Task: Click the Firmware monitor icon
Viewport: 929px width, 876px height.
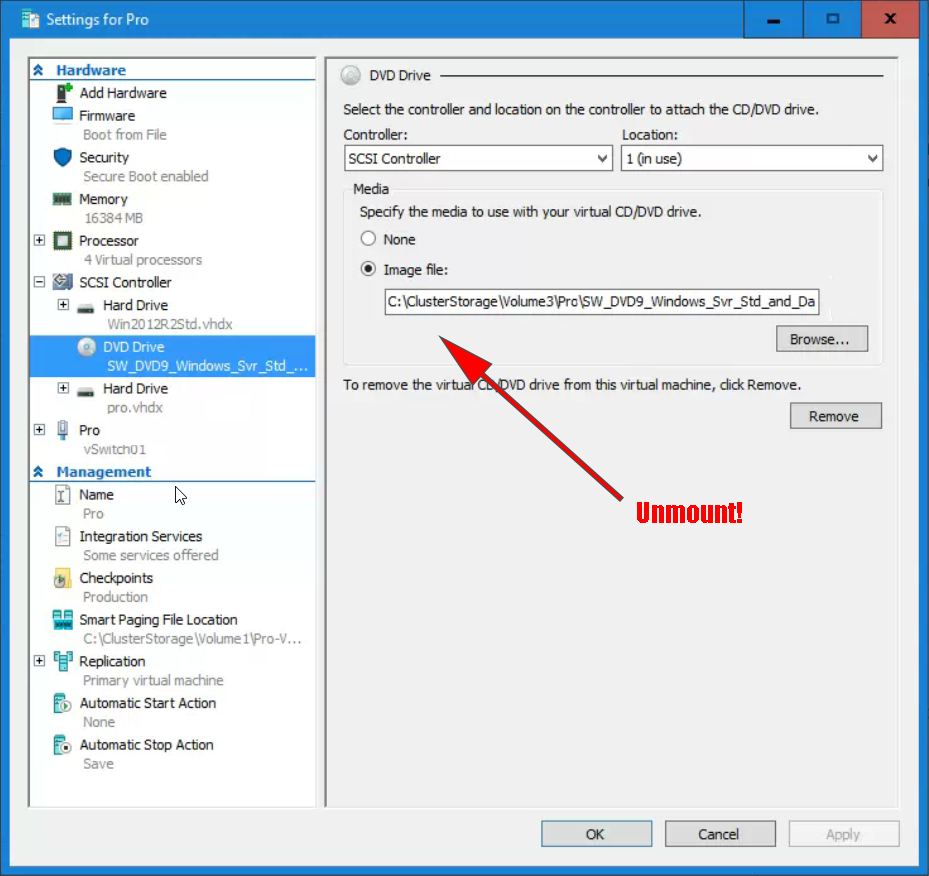Action: pos(63,115)
